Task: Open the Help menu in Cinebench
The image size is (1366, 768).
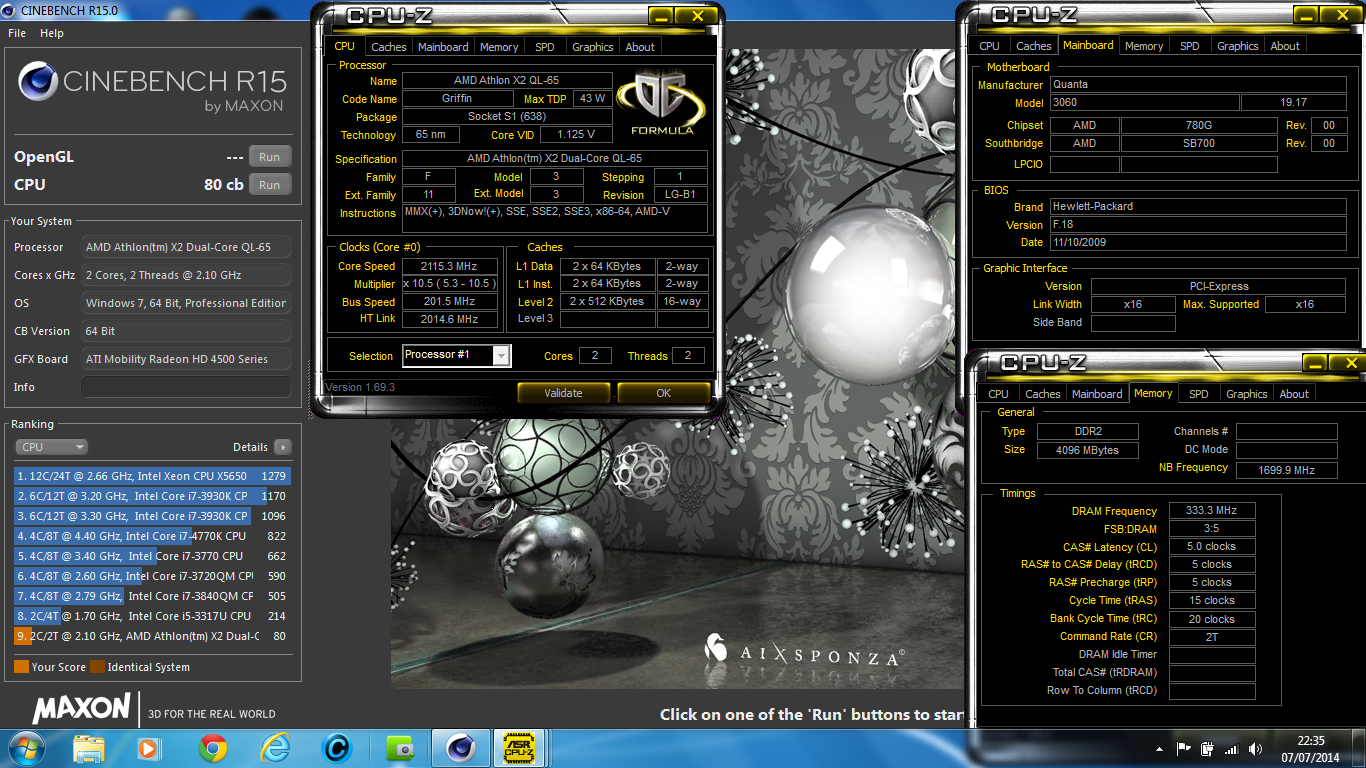Action: (x=52, y=33)
